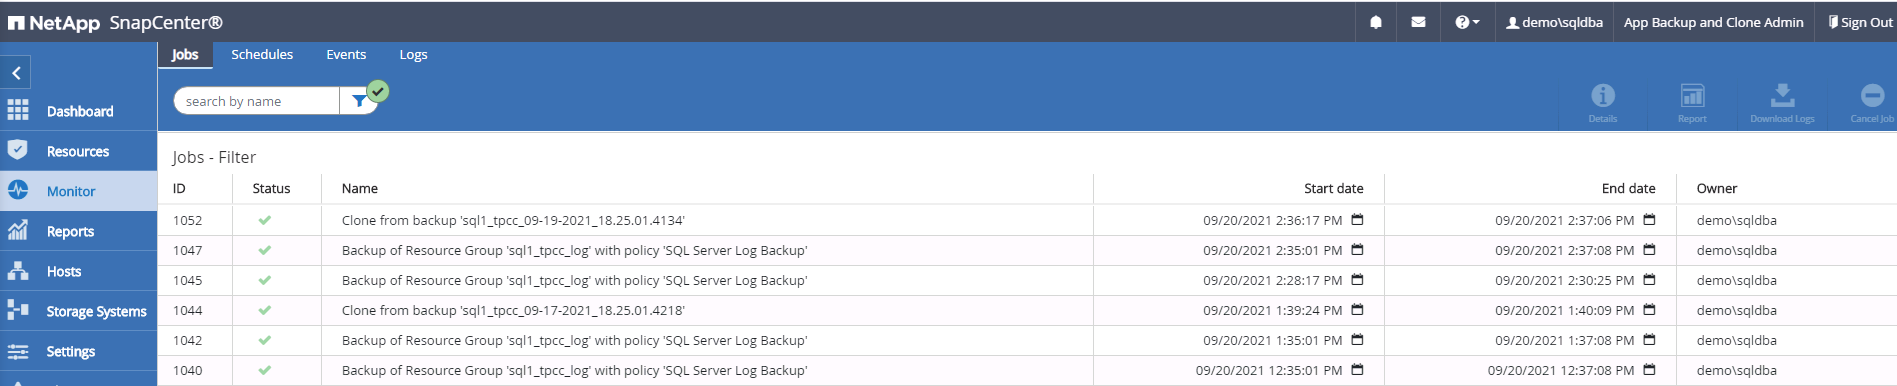Click start date calendar icon for 2:36:17 PM

[x=1357, y=219]
